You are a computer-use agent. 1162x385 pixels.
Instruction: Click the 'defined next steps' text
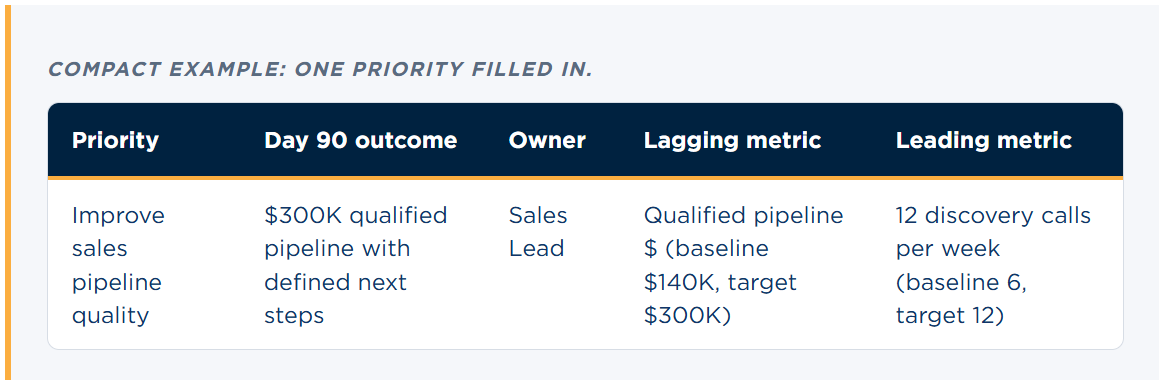click(336, 299)
